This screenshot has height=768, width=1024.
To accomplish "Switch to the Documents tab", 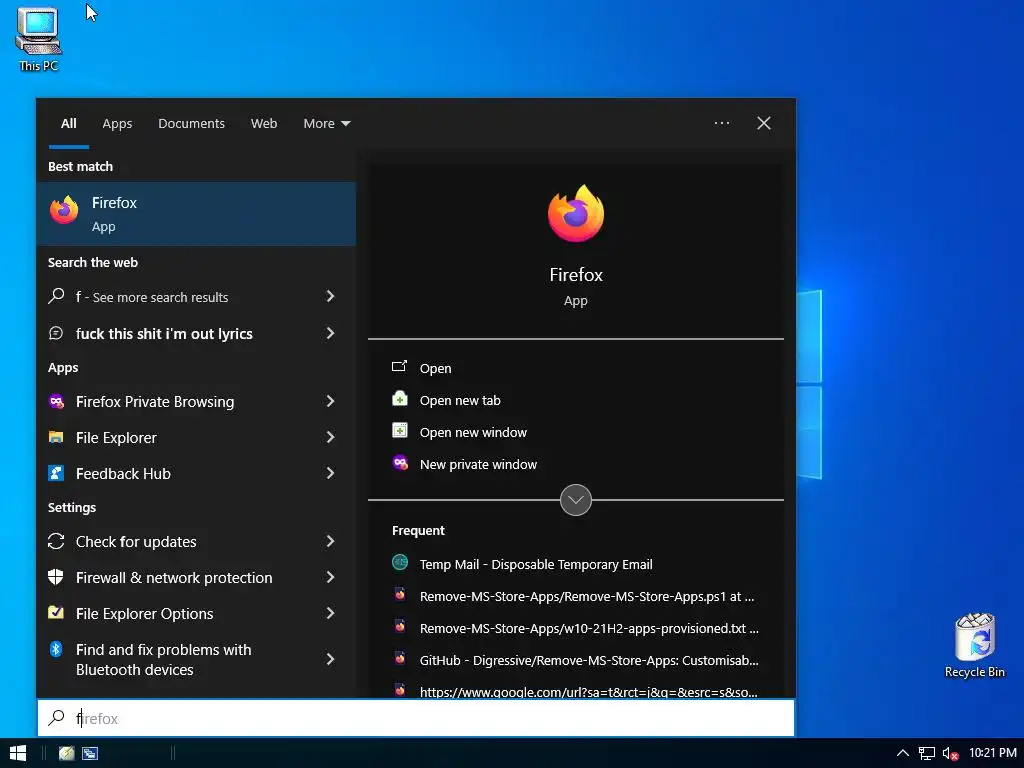I will [x=191, y=123].
